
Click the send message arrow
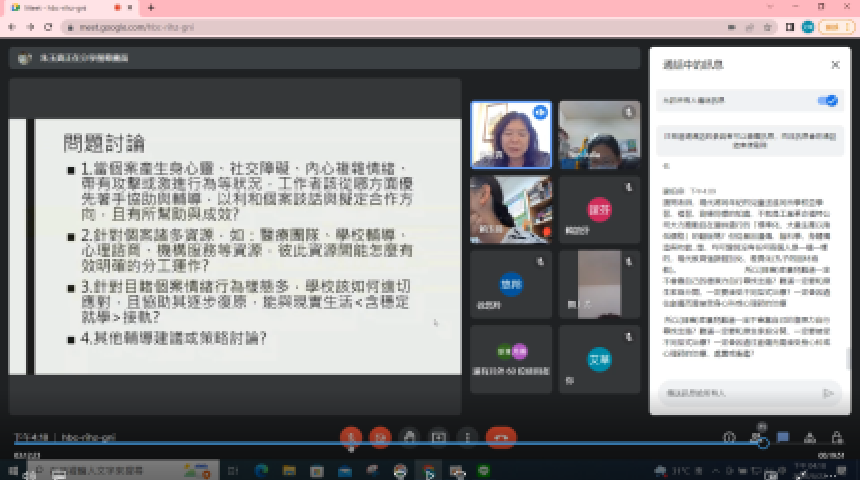pos(827,393)
